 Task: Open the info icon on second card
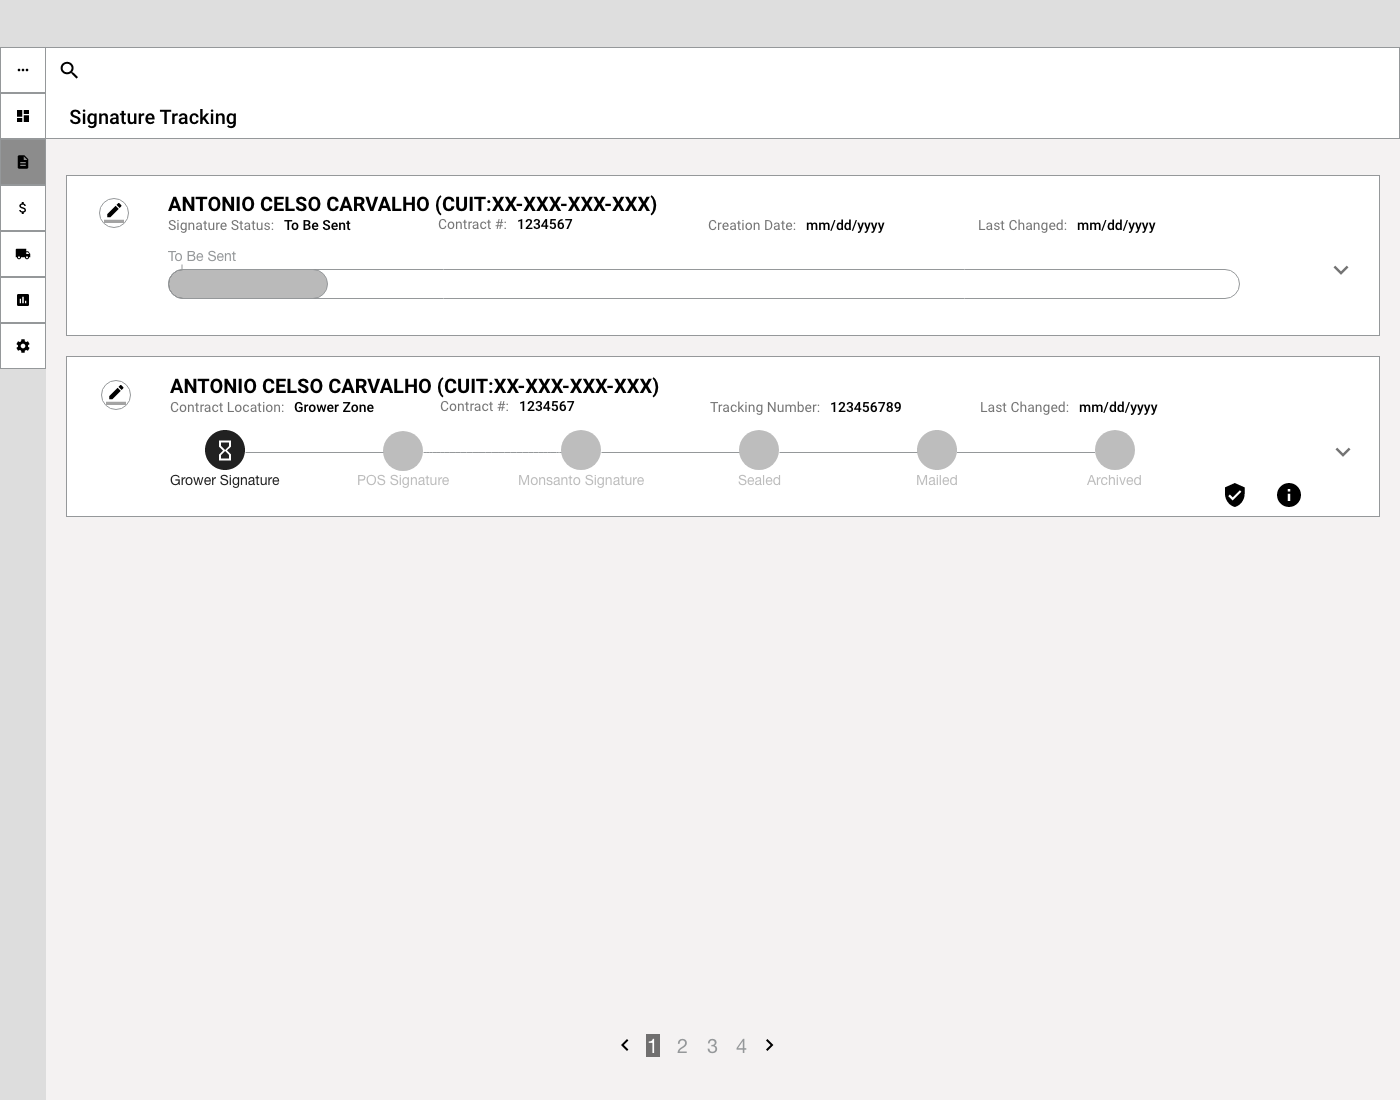click(x=1289, y=495)
